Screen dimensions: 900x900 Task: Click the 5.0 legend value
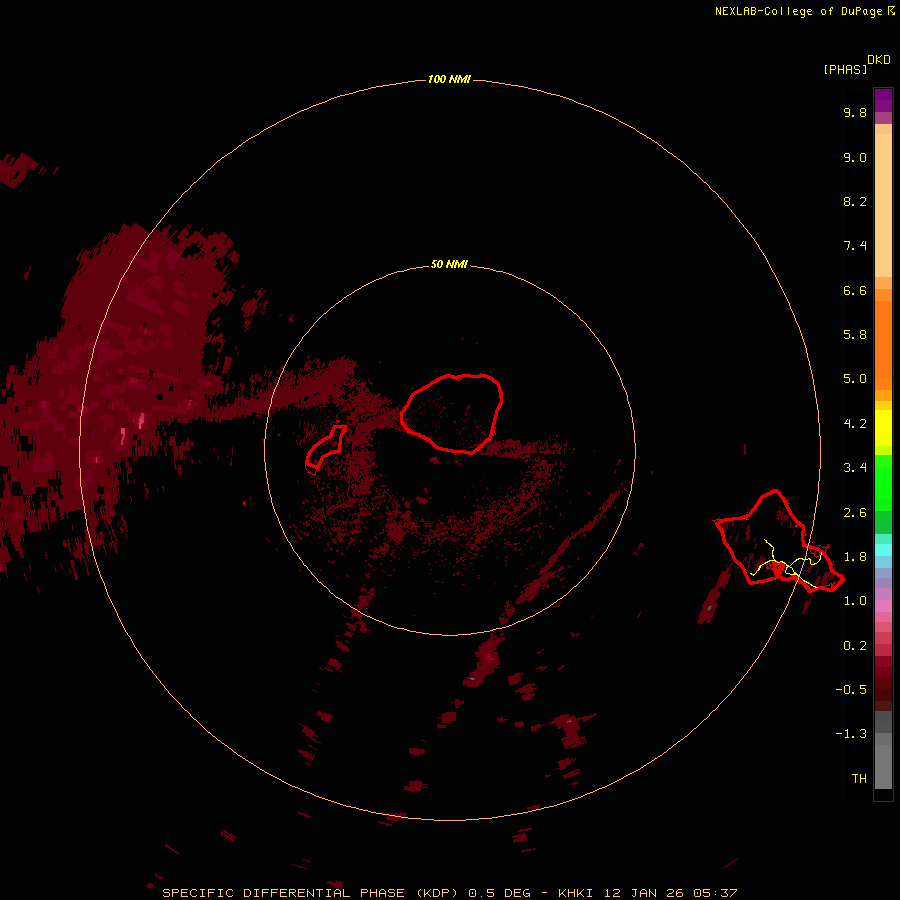coord(855,379)
